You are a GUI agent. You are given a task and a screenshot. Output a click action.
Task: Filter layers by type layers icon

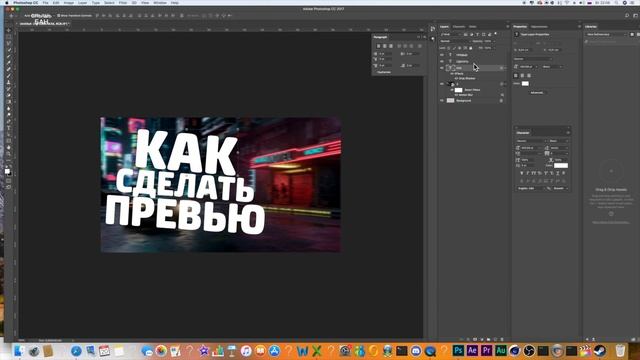(x=478, y=34)
